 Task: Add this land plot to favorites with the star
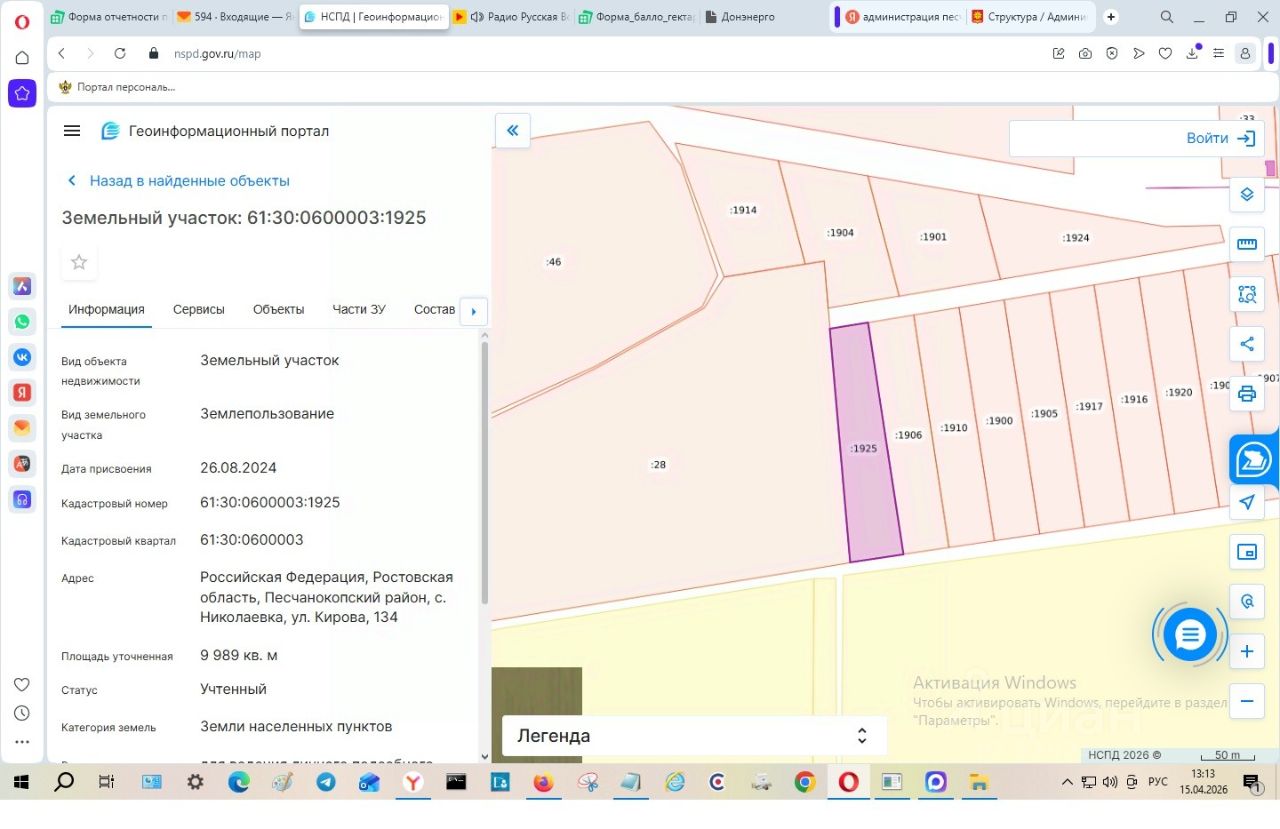point(79,262)
